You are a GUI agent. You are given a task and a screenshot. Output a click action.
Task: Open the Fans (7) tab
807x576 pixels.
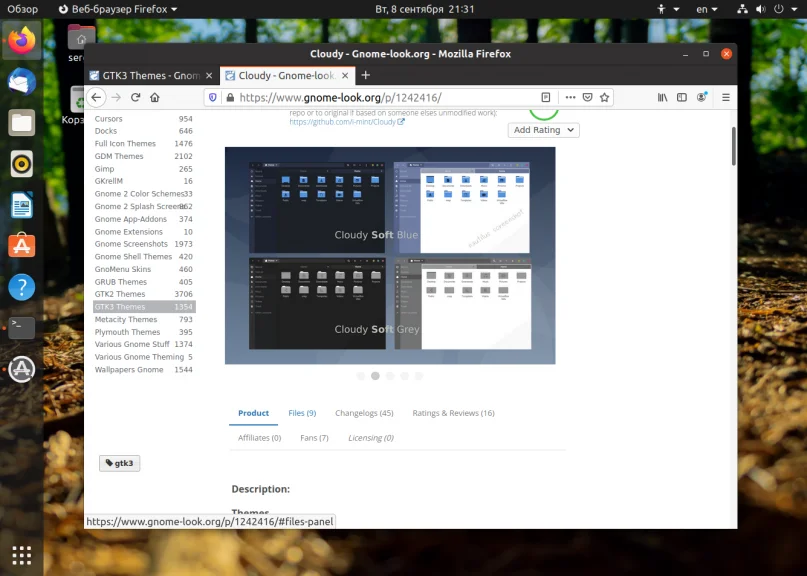[314, 438]
